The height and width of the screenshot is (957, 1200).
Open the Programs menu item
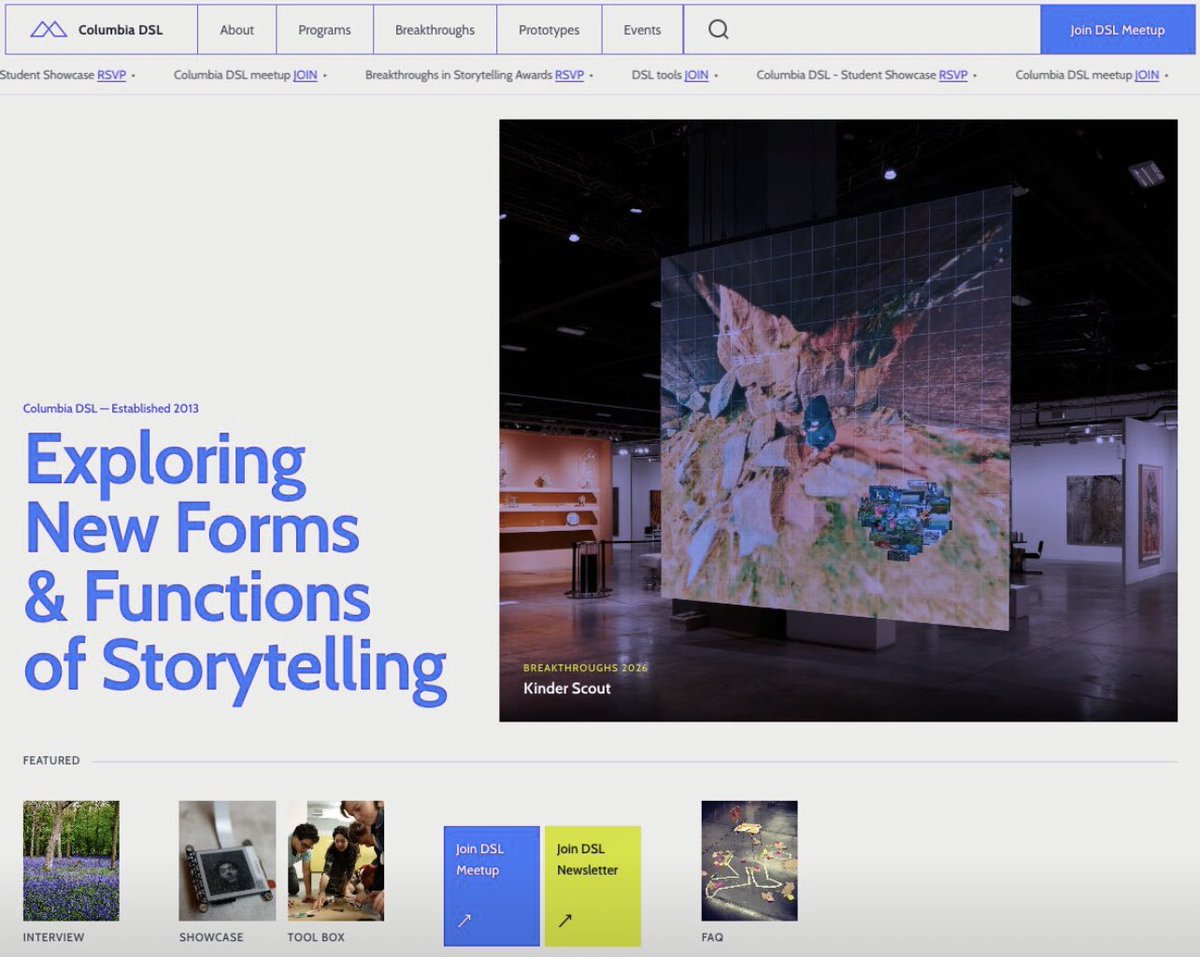click(325, 30)
